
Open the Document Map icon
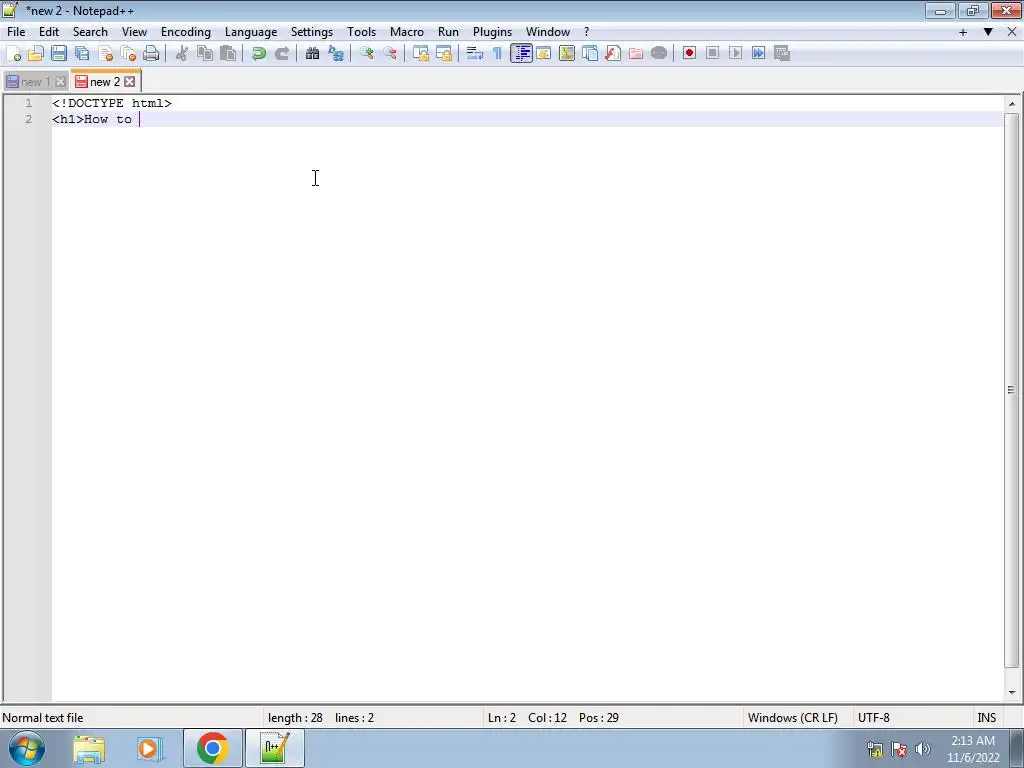pyautogui.click(x=567, y=54)
